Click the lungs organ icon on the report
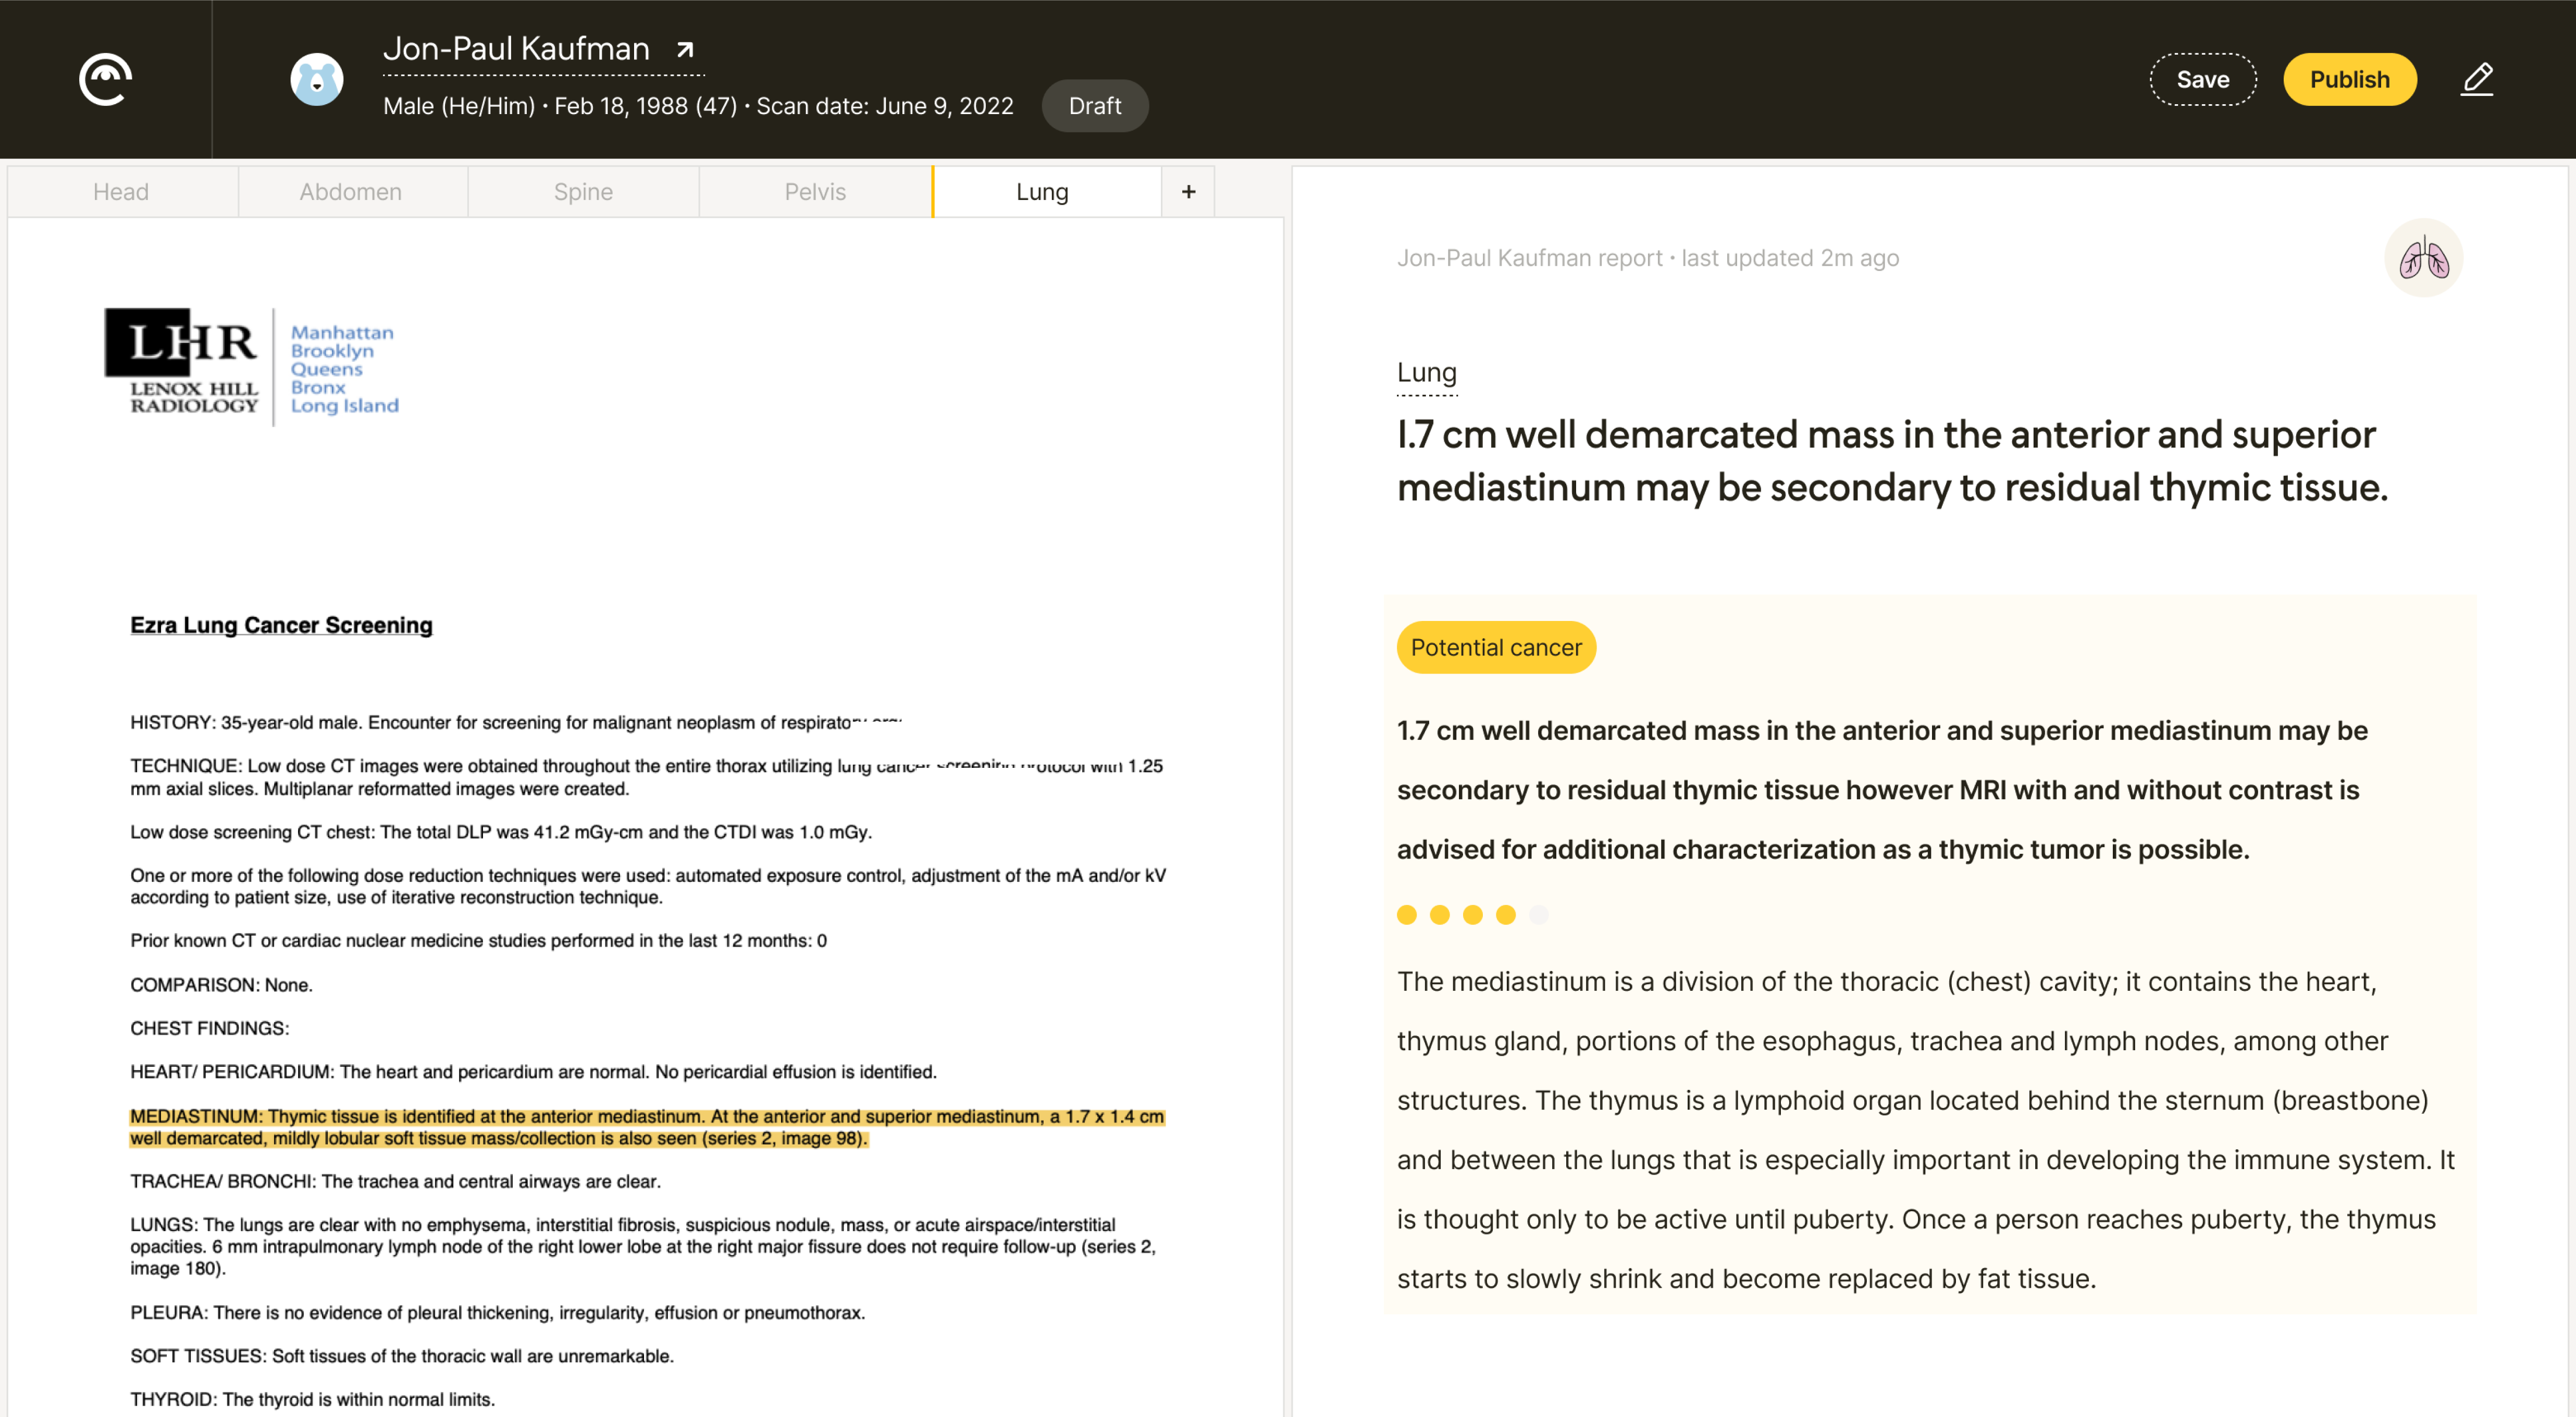The height and width of the screenshot is (1417, 2576). click(x=2424, y=258)
